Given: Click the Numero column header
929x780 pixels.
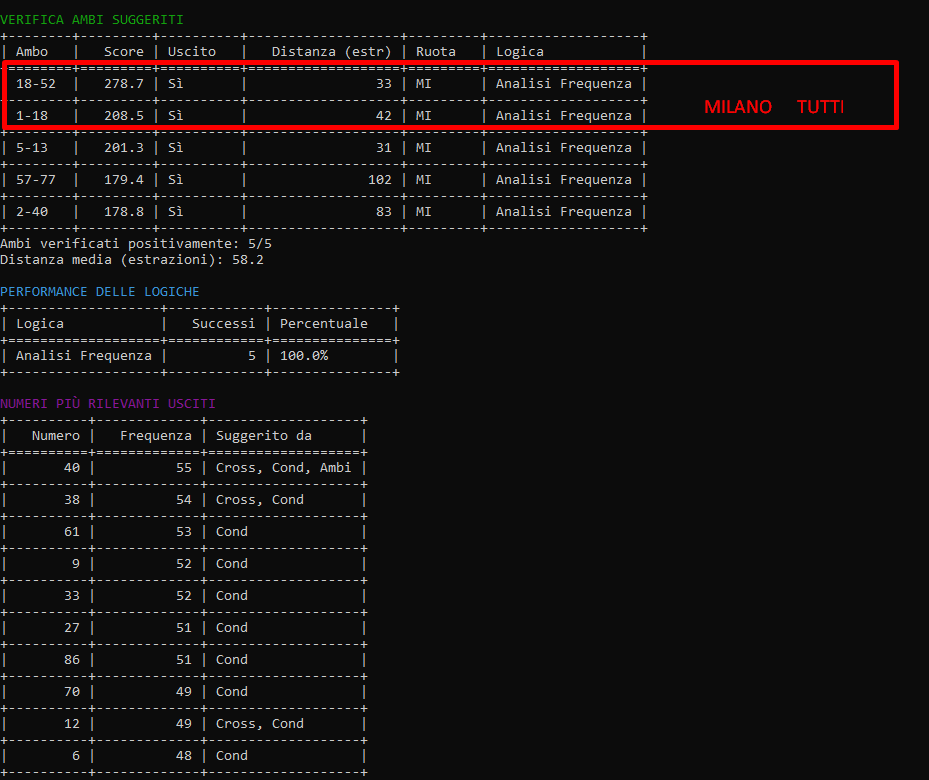Looking at the screenshot, I should pyautogui.click(x=56, y=435).
